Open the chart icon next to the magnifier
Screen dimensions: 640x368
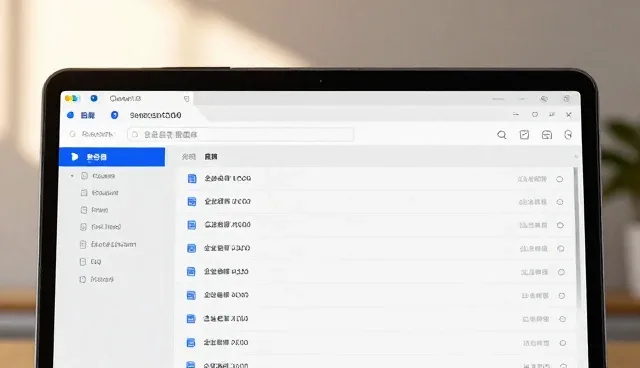pos(524,135)
